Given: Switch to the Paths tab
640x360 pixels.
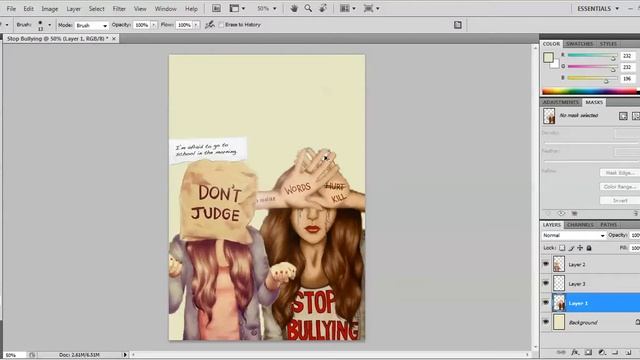Looking at the screenshot, I should pyautogui.click(x=608, y=224).
